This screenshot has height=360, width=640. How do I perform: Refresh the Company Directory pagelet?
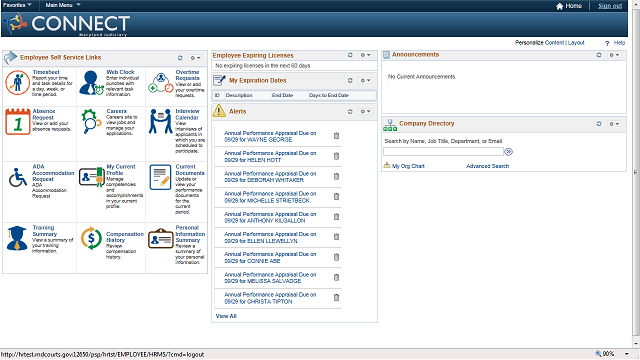coord(599,124)
